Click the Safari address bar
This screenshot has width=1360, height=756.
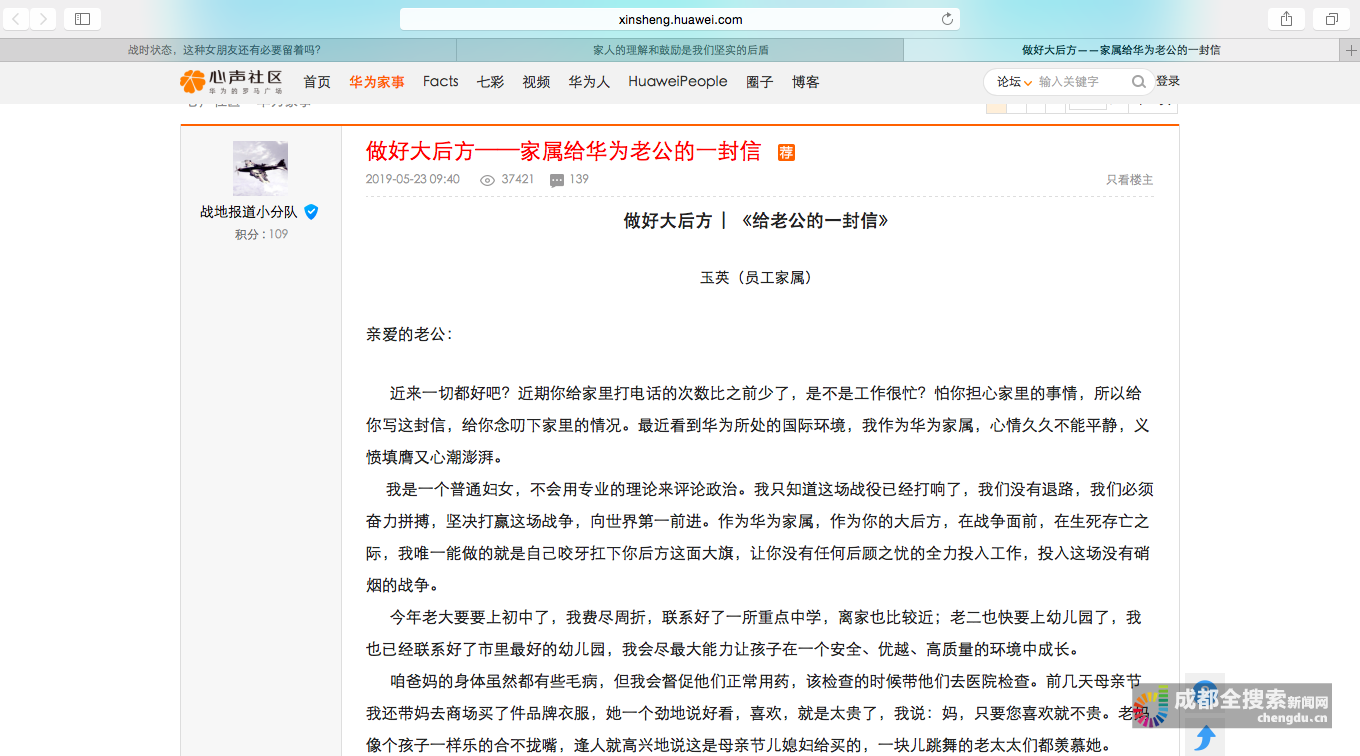point(680,19)
